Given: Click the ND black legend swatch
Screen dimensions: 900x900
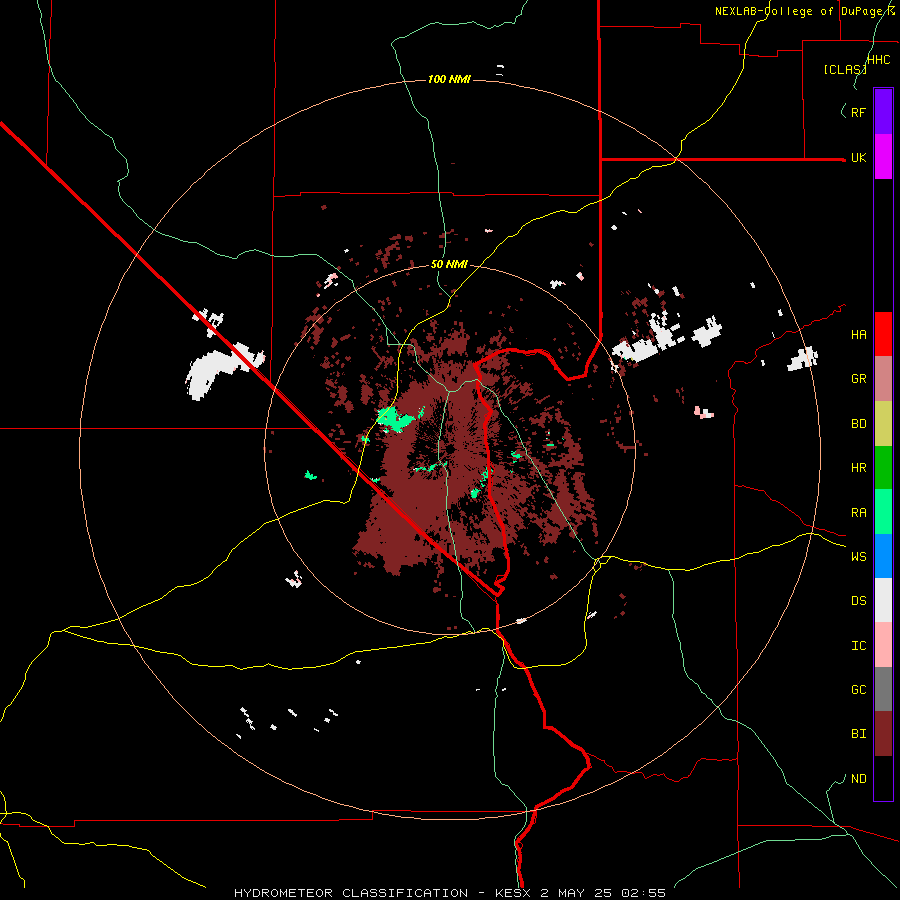Looking at the screenshot, I should coord(883,778).
